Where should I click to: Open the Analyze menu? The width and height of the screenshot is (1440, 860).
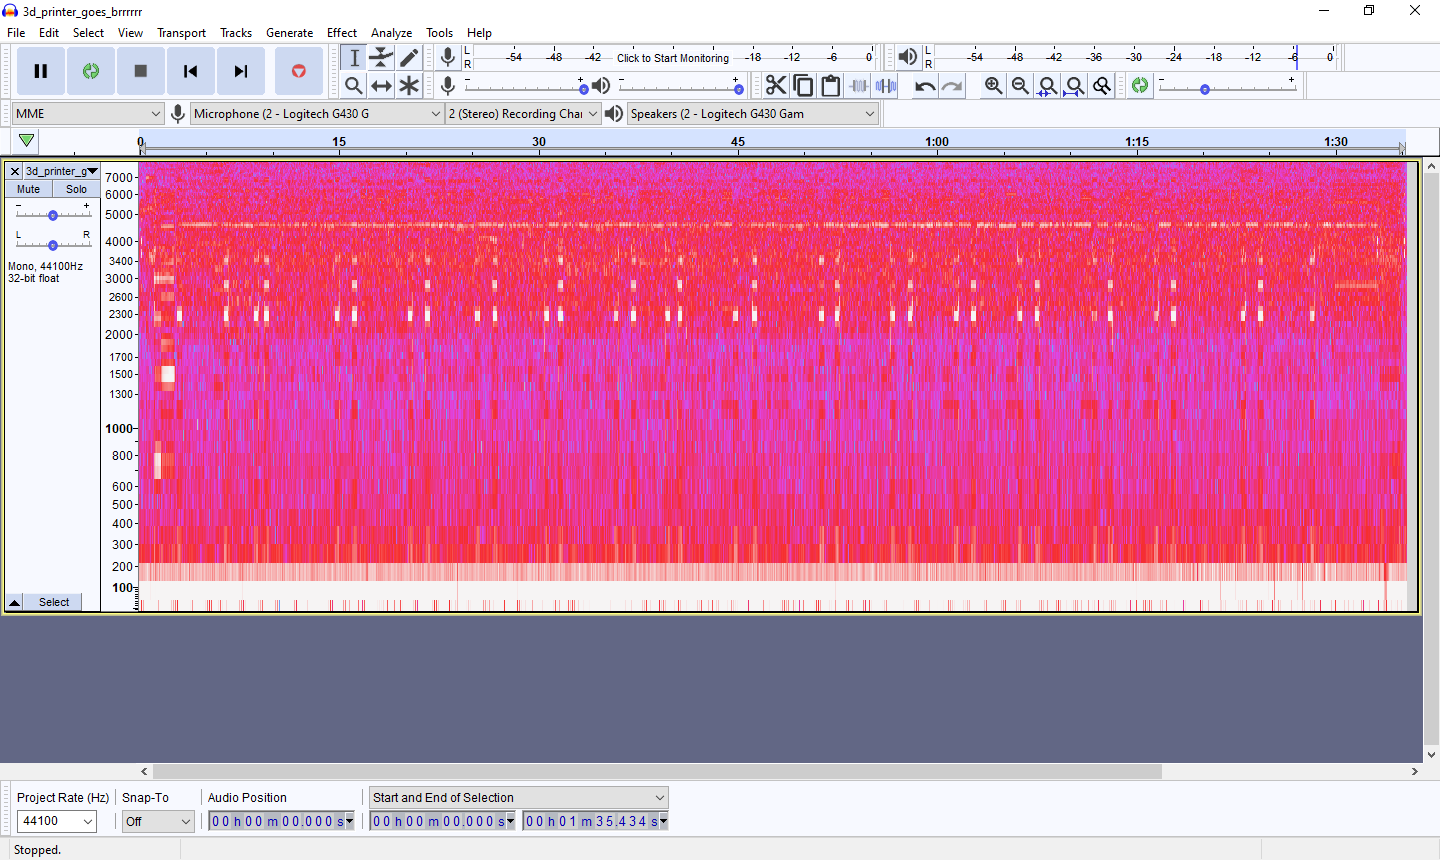pyautogui.click(x=391, y=33)
